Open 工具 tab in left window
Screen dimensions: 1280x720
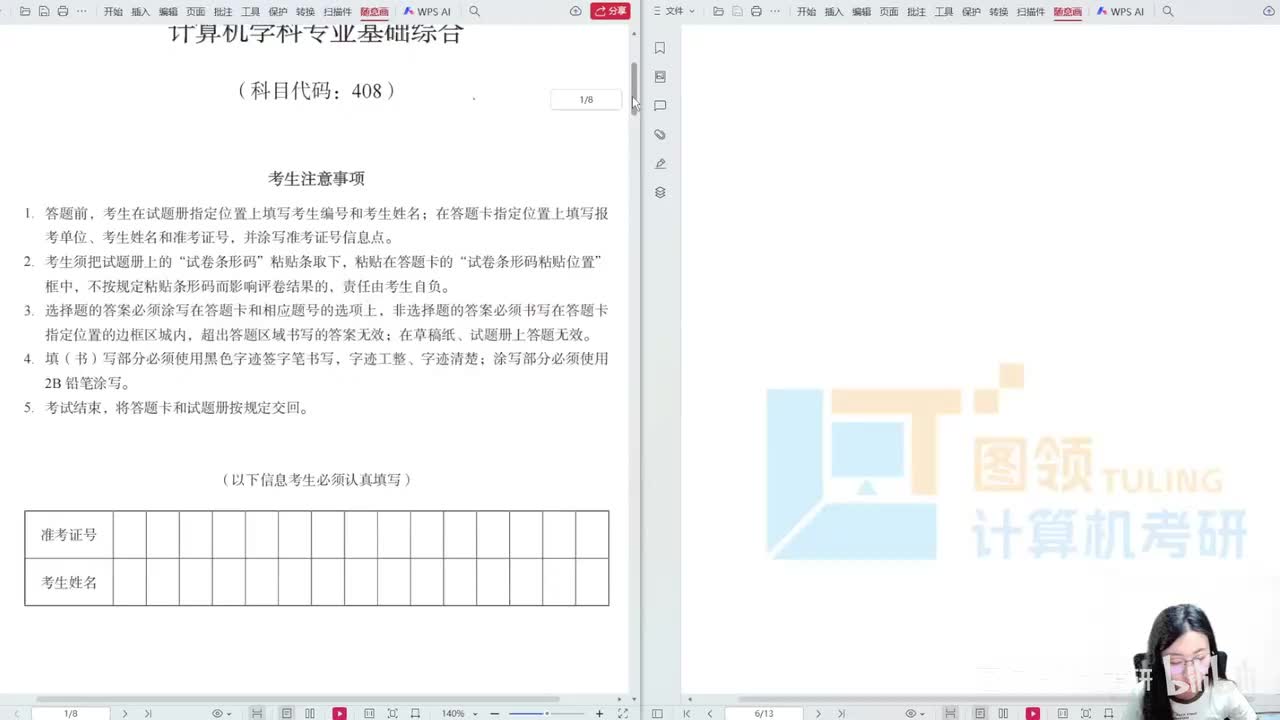pyautogui.click(x=251, y=12)
